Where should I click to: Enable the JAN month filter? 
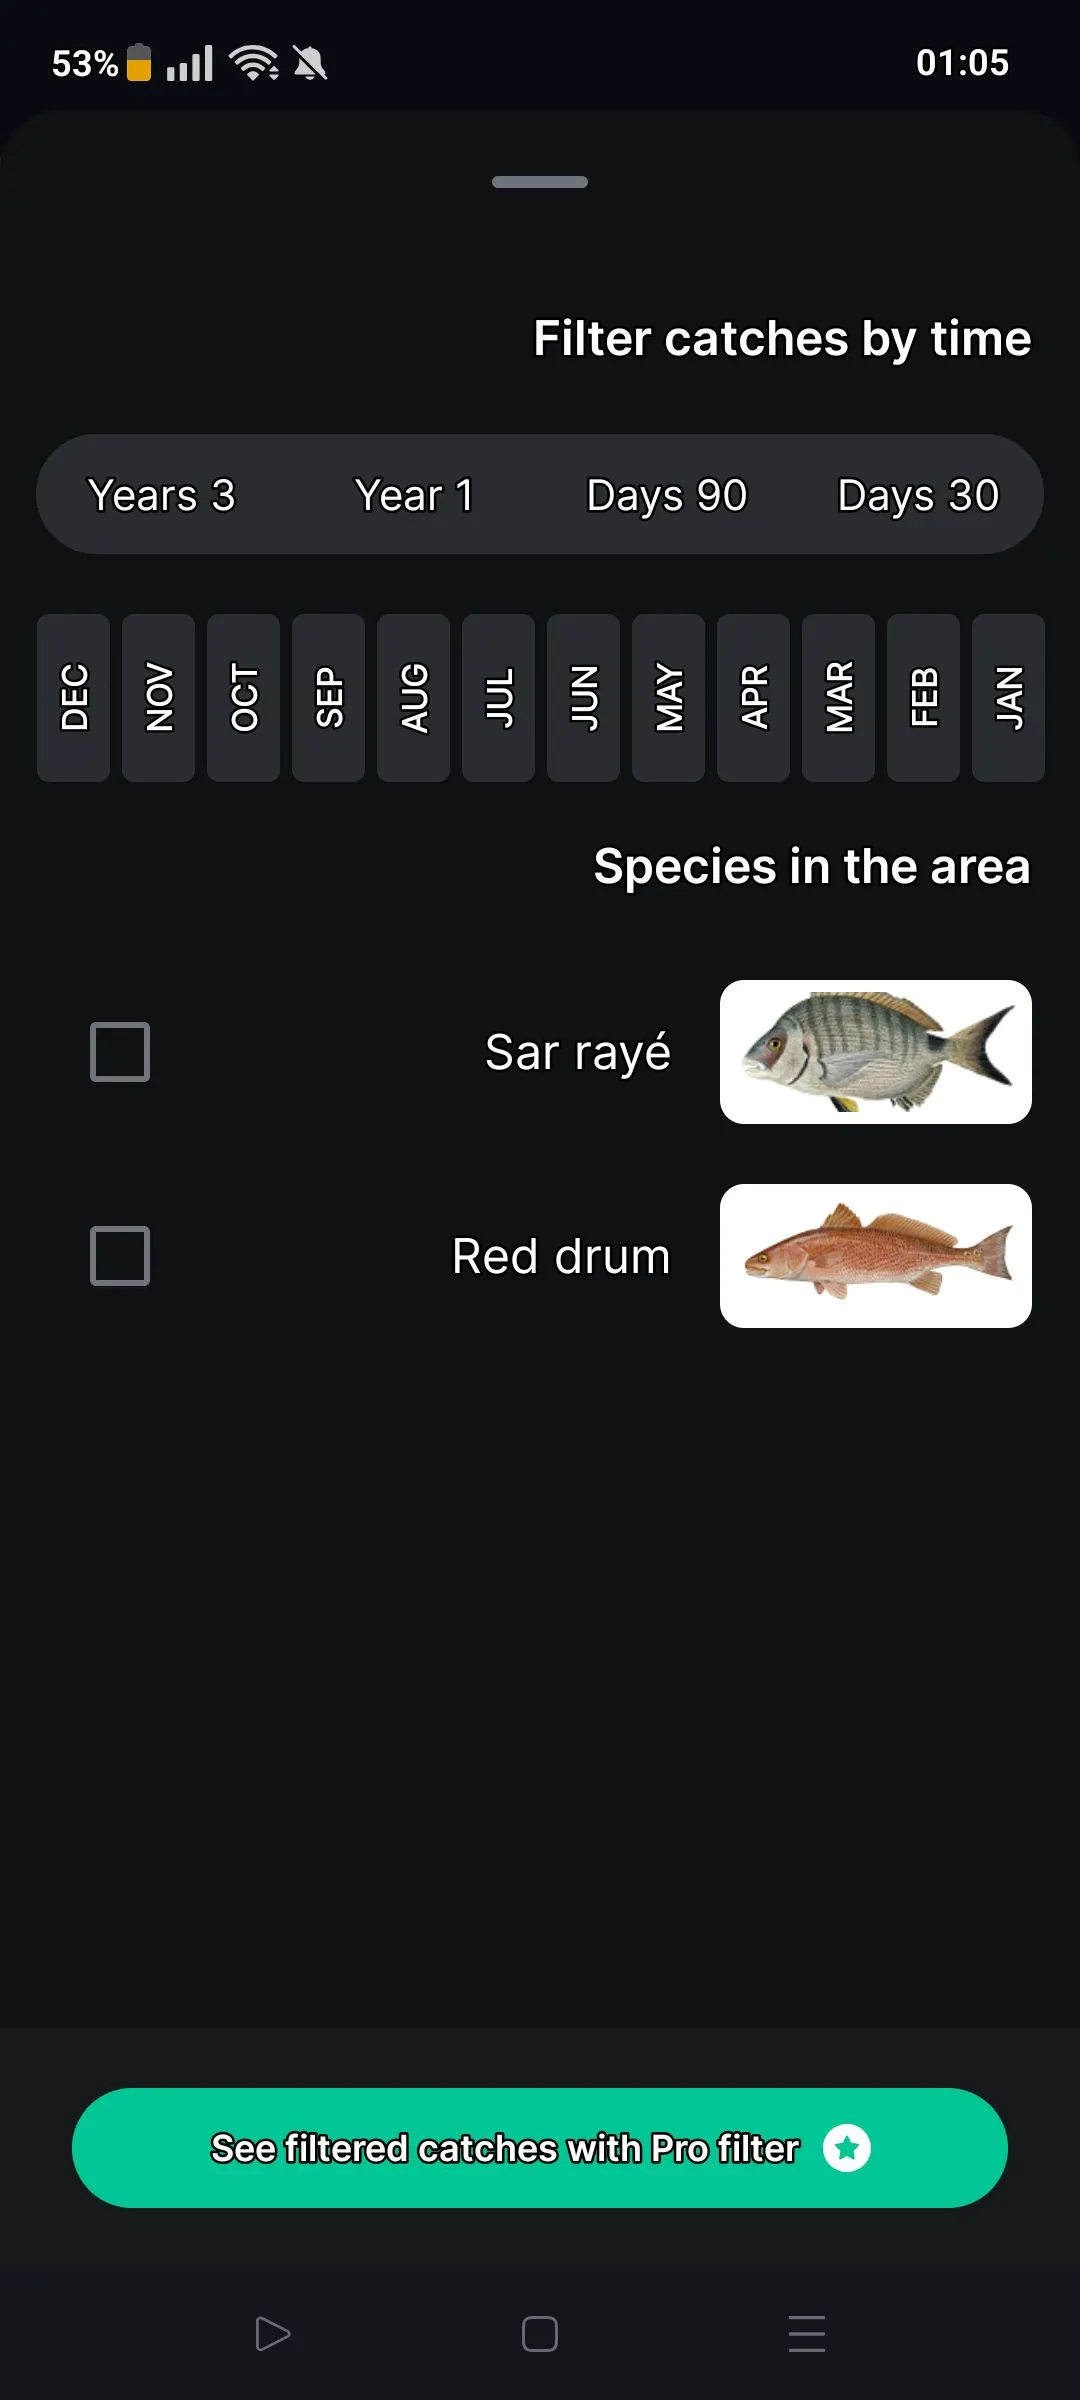tap(1008, 697)
